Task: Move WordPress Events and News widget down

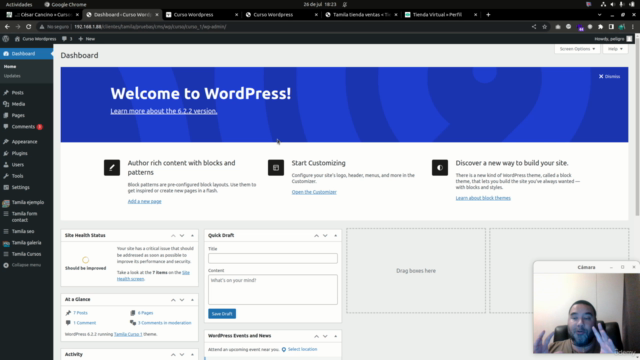Action: [x=325, y=336]
